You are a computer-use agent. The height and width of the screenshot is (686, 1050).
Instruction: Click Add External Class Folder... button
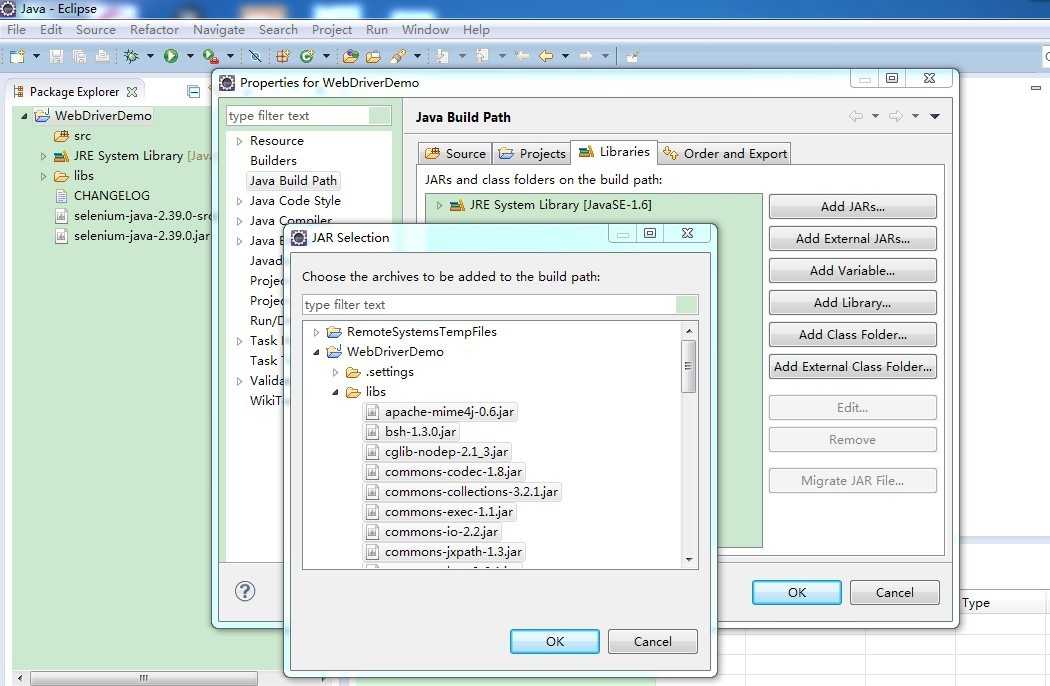point(852,366)
